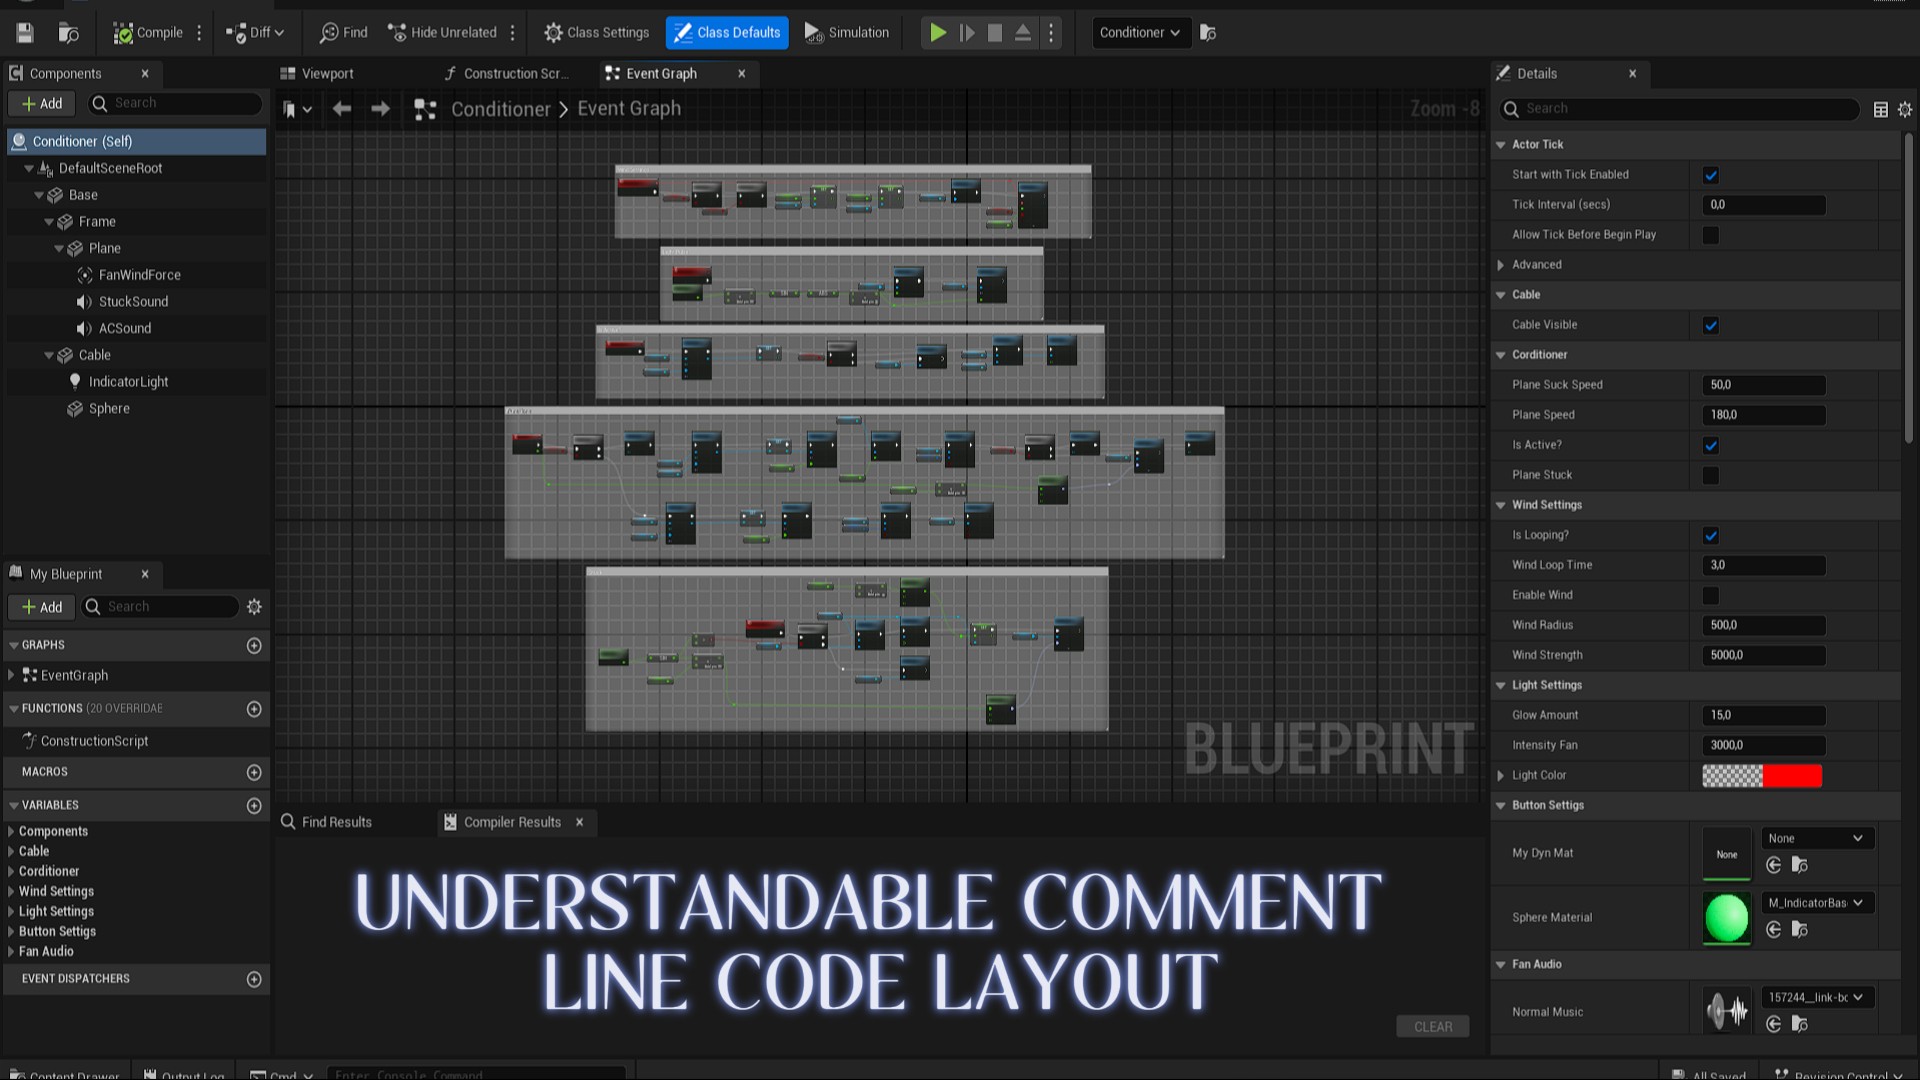Screen dimensions: 1920x1080
Task: Open Class Settings from toolbar
Action: (596, 33)
